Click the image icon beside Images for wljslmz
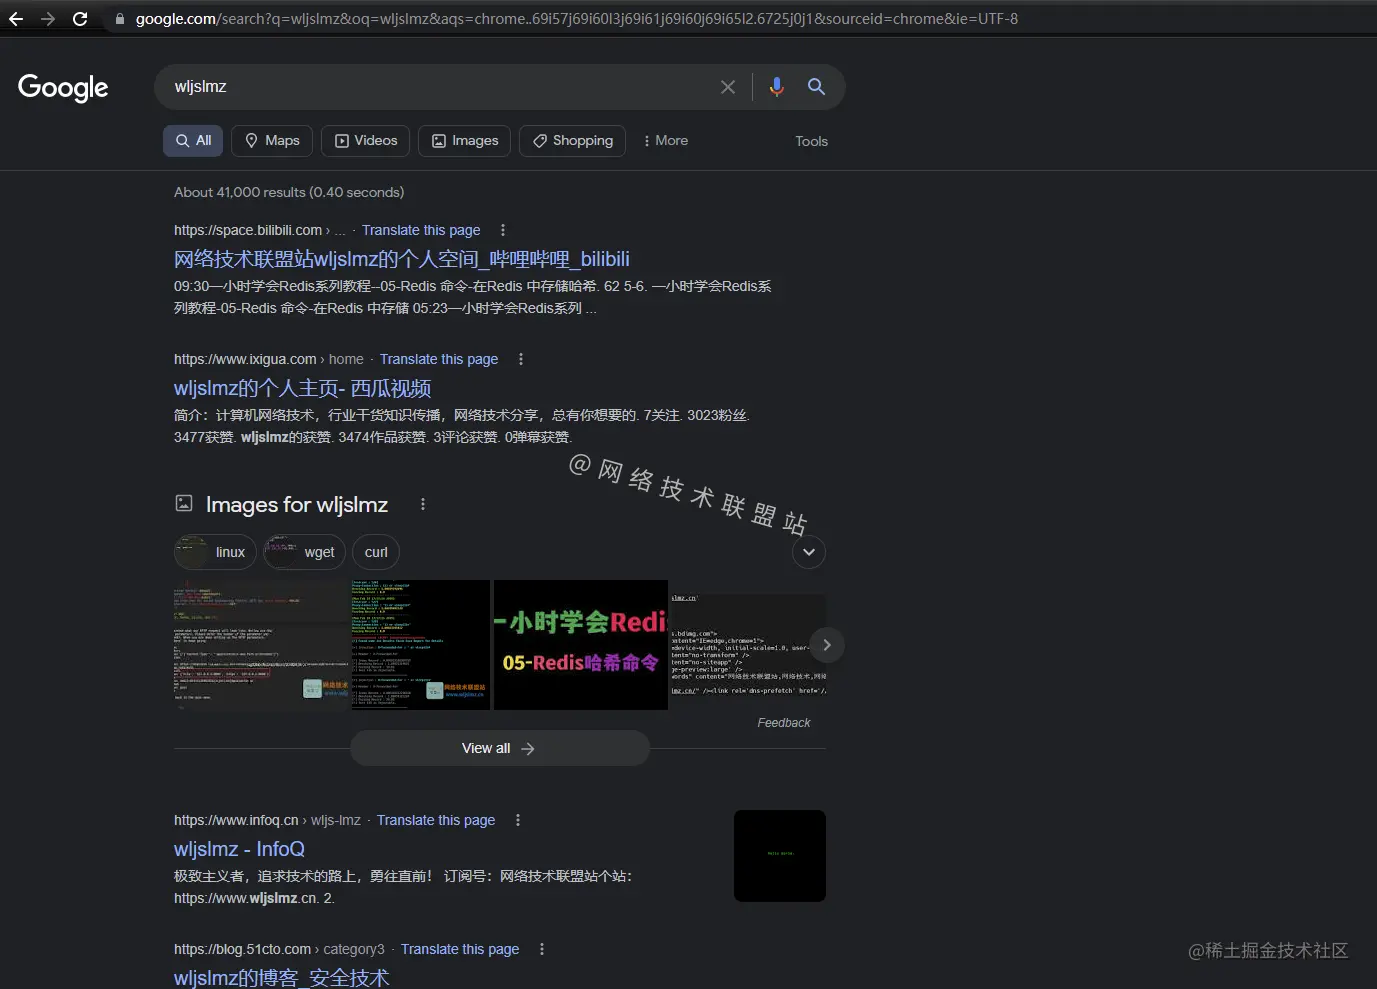This screenshot has width=1377, height=989. click(184, 503)
